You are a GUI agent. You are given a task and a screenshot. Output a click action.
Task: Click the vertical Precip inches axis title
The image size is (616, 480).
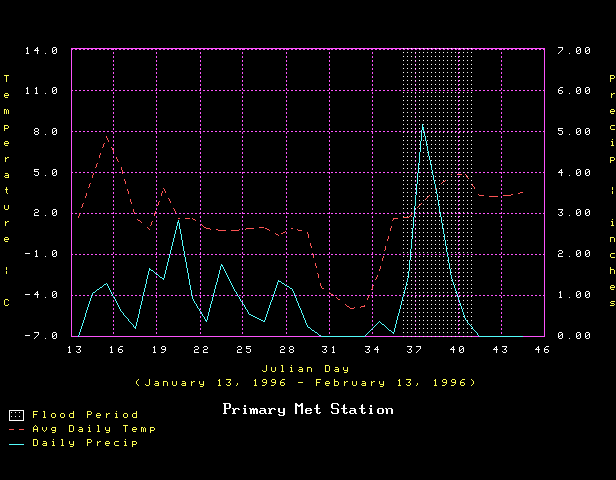pos(612,190)
